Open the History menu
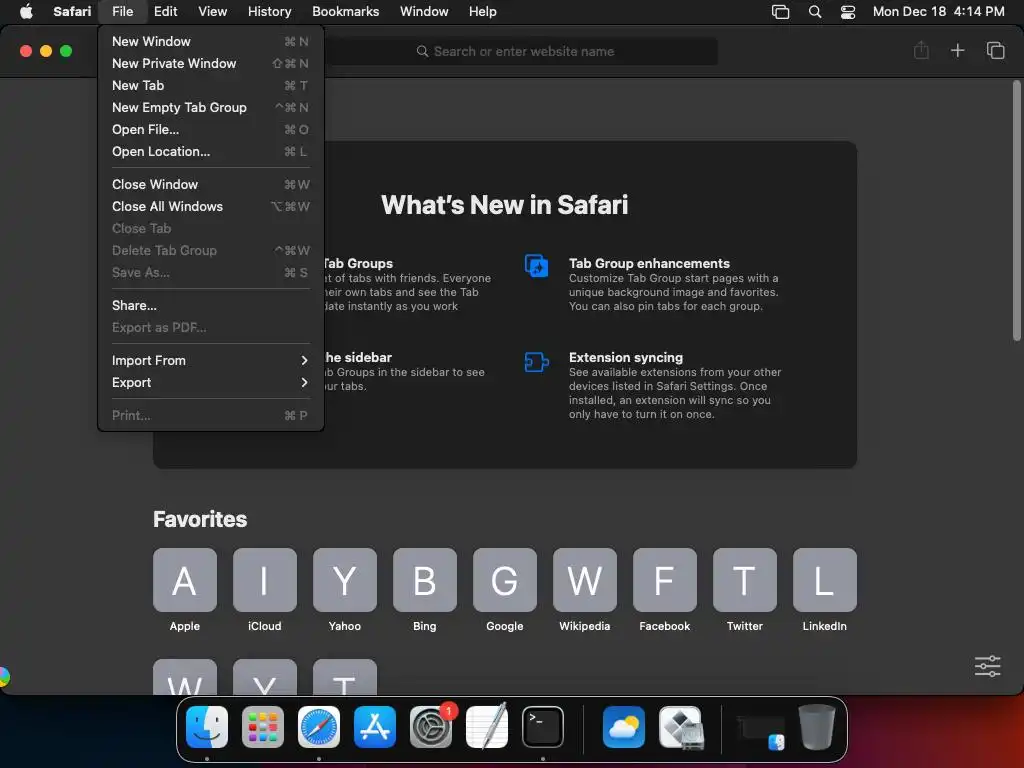The image size is (1024, 768). [269, 11]
